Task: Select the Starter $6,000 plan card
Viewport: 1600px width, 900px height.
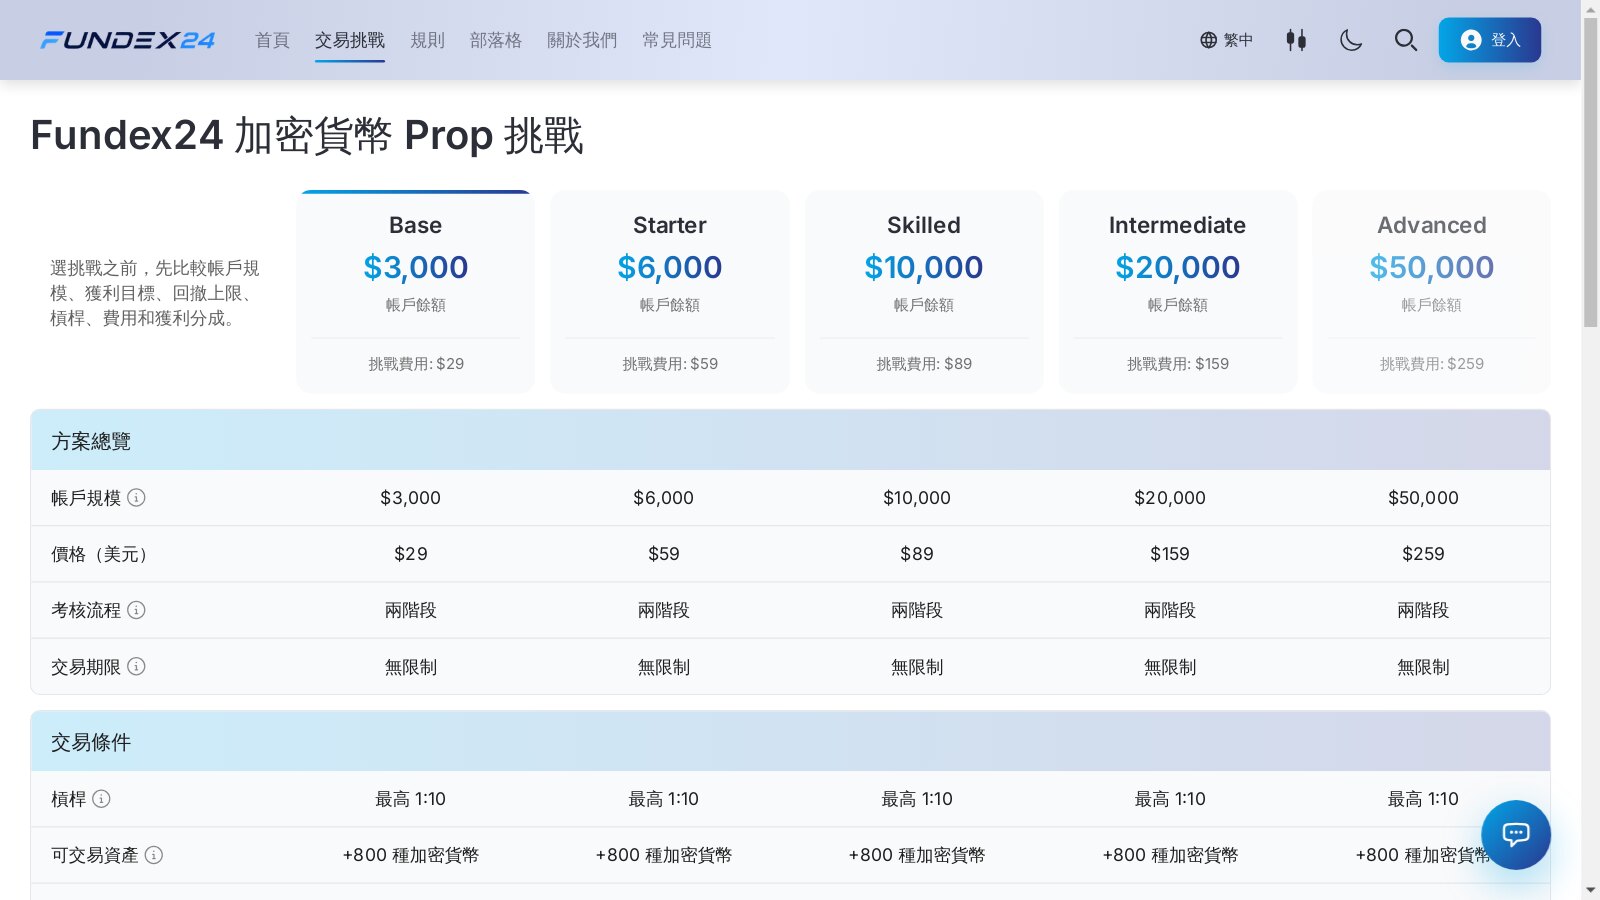Action: pyautogui.click(x=670, y=291)
